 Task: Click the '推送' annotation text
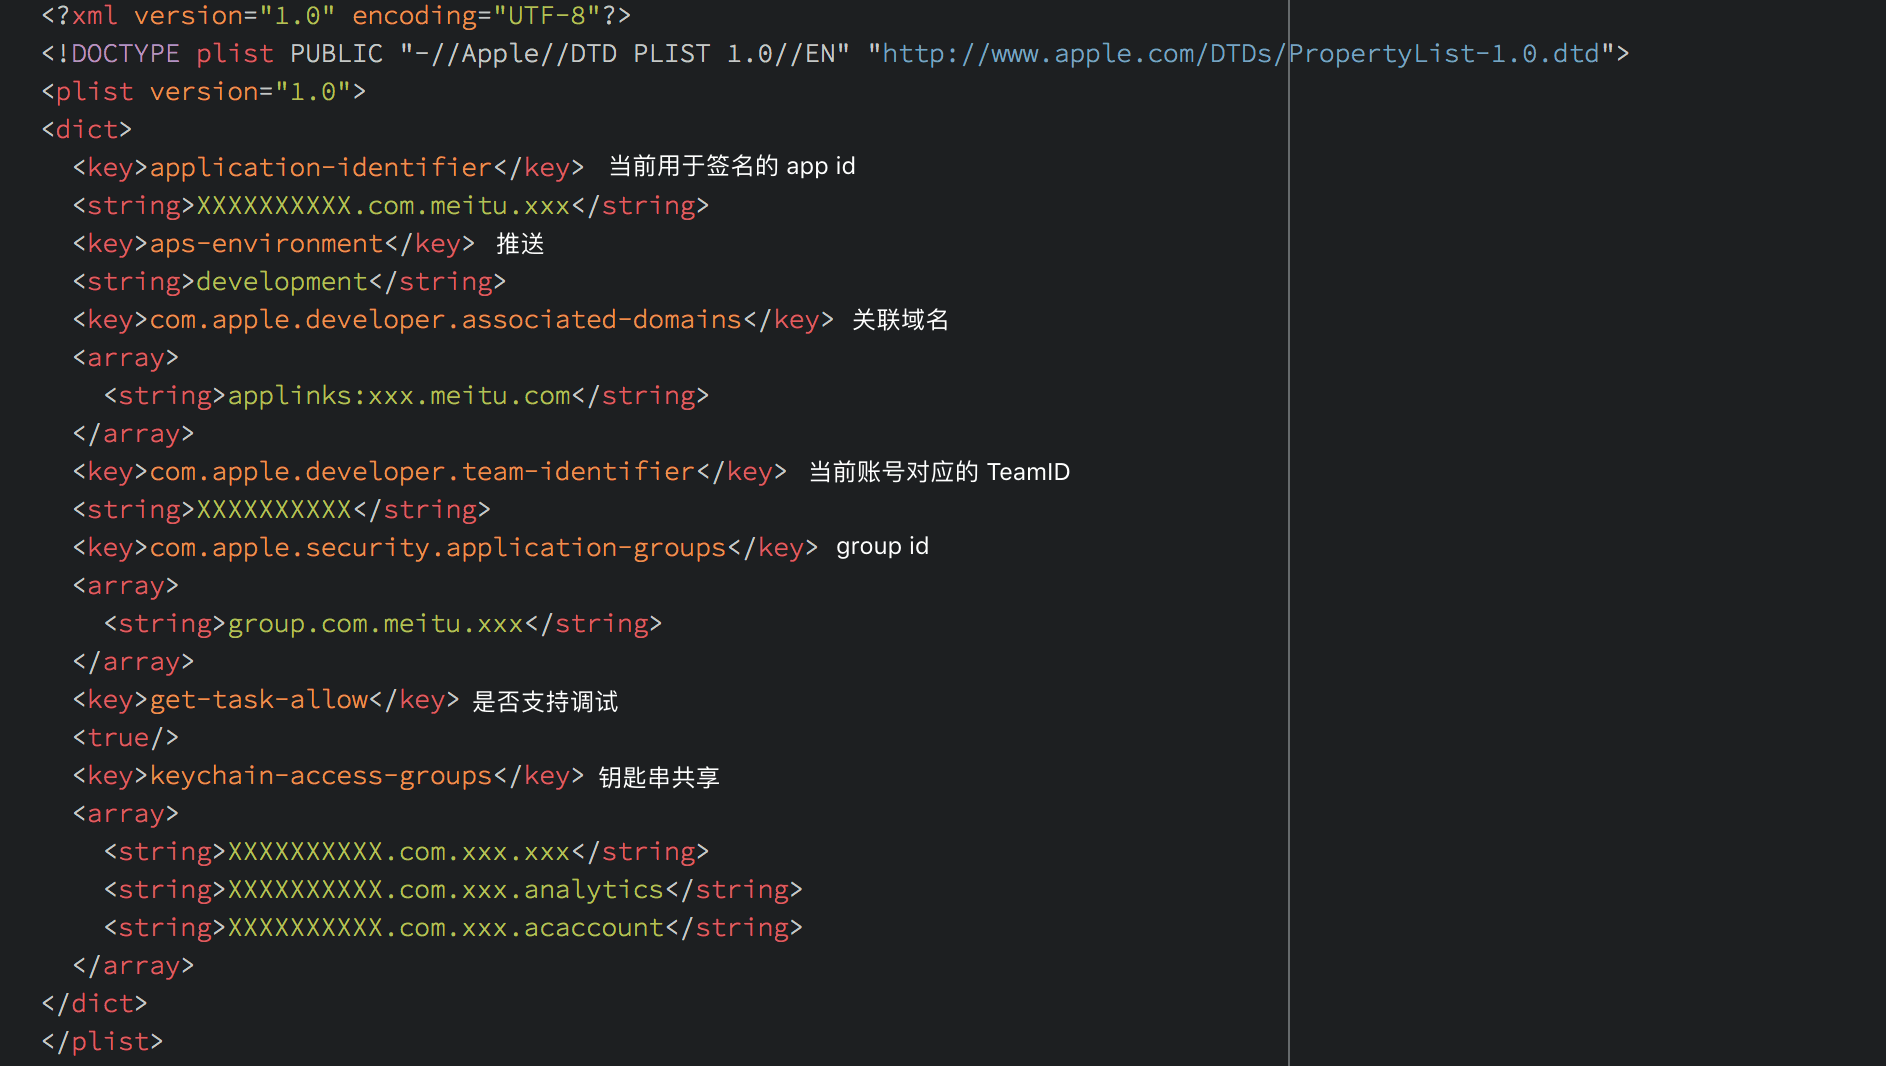tap(520, 244)
